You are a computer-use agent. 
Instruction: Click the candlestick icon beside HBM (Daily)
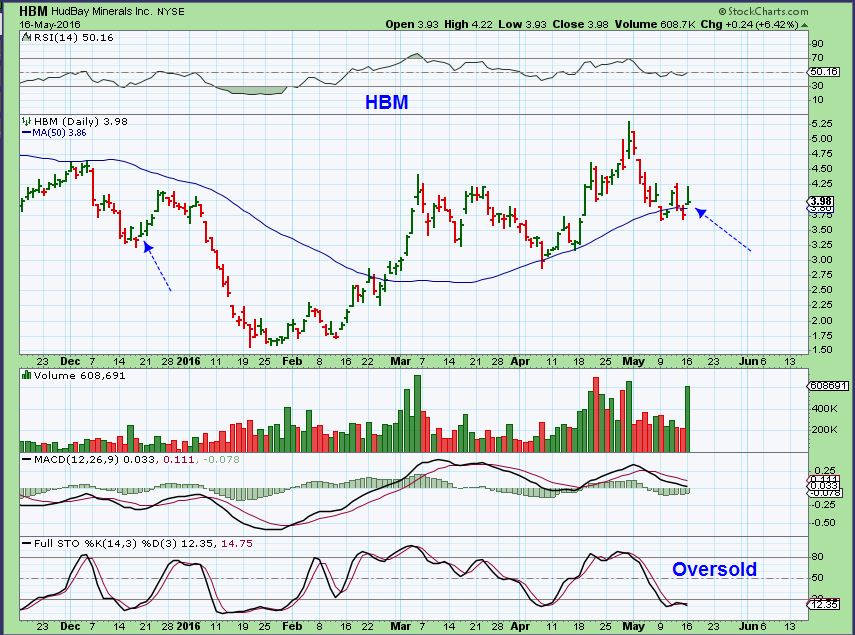tap(27, 122)
